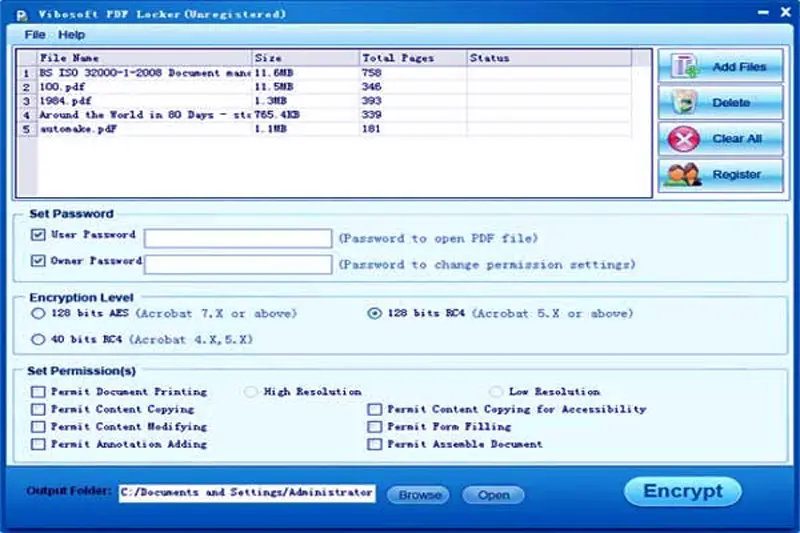The image size is (800, 533).
Task: Minimize the PDF Locker window
Action: (x=763, y=12)
